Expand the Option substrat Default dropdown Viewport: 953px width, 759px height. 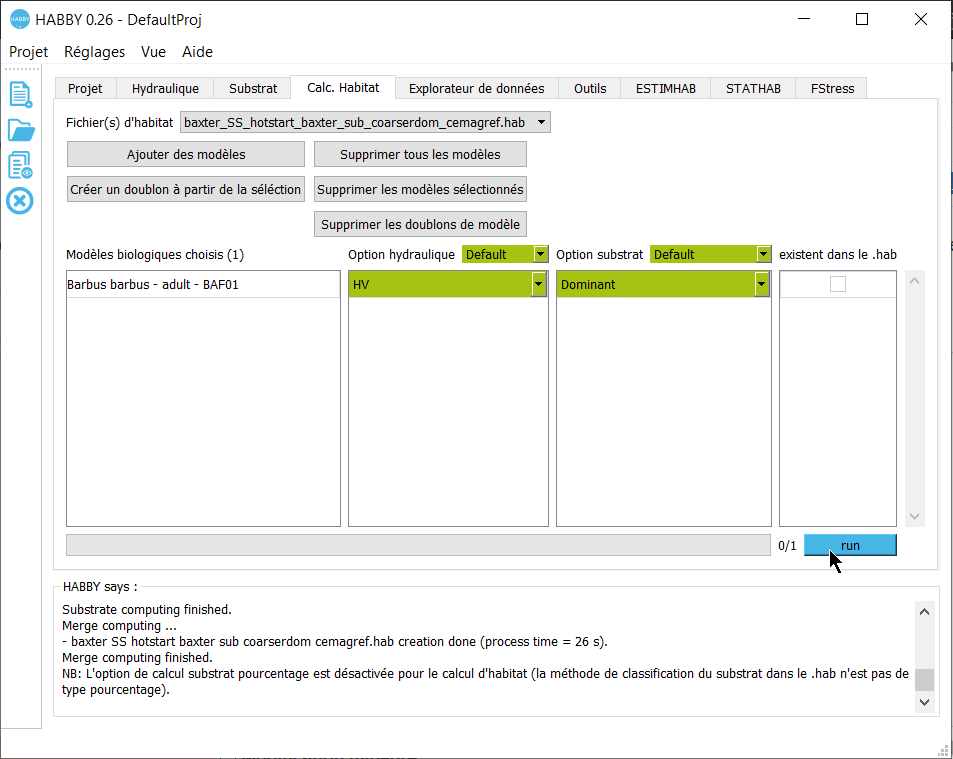coord(711,254)
